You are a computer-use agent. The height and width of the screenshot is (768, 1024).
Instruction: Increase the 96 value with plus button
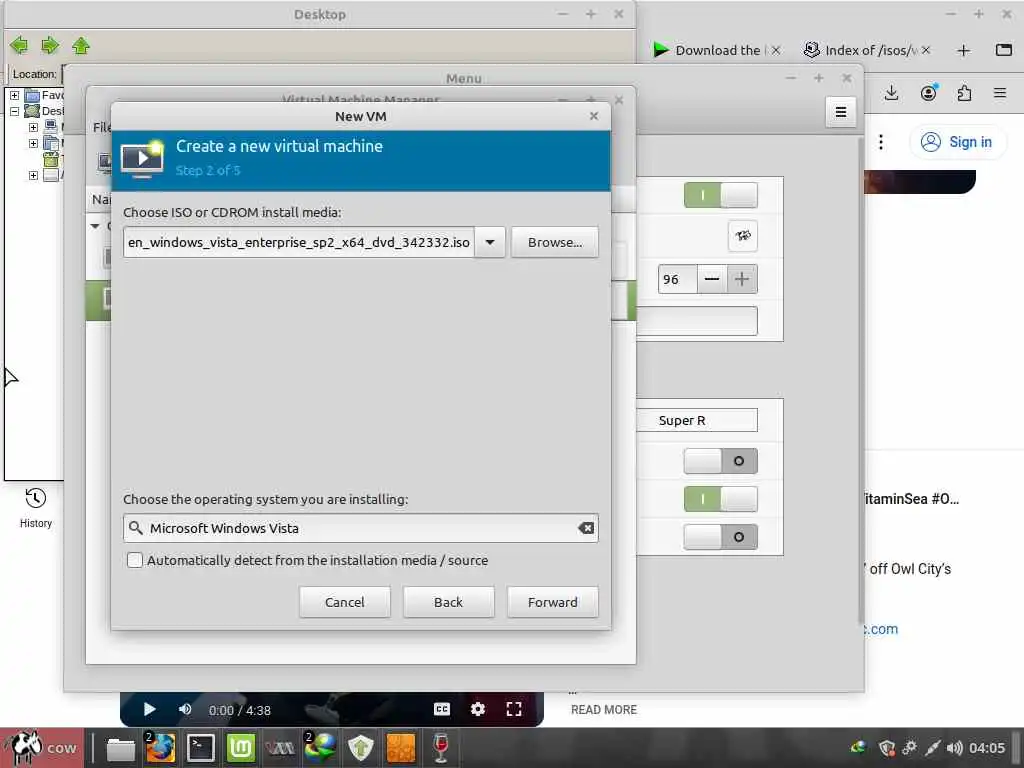742,279
